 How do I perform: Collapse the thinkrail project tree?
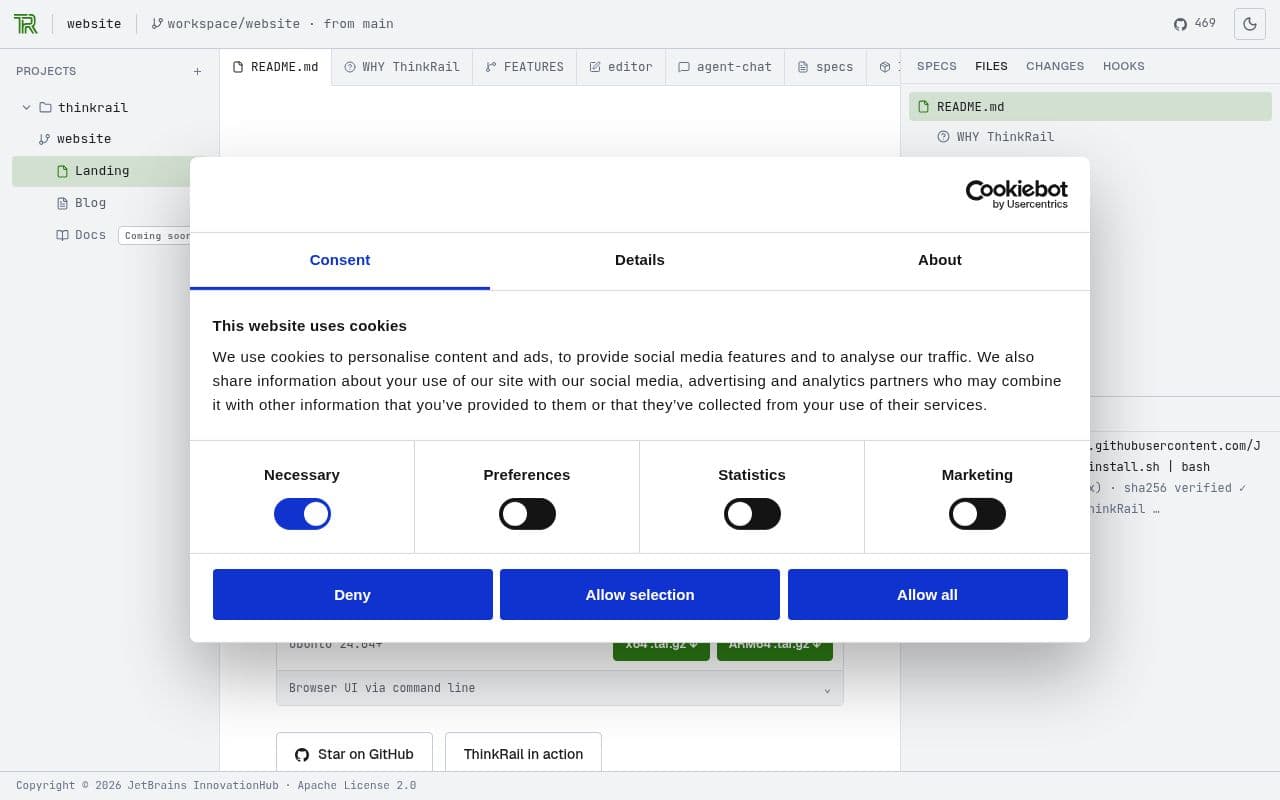pyautogui.click(x=26, y=107)
